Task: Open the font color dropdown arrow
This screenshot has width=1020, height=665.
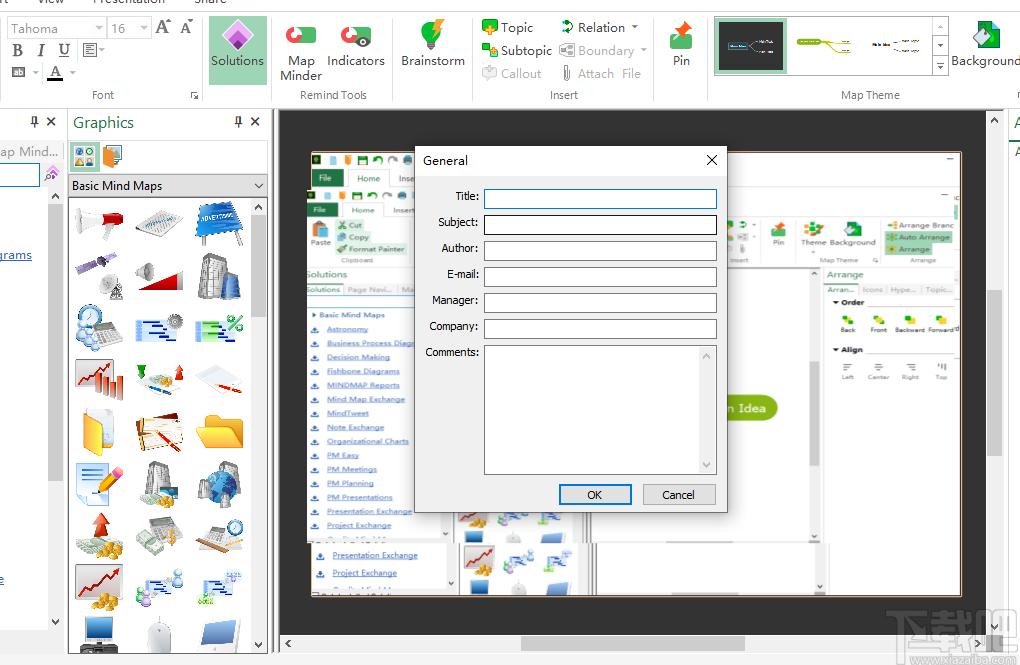Action: pyautogui.click(x=72, y=72)
